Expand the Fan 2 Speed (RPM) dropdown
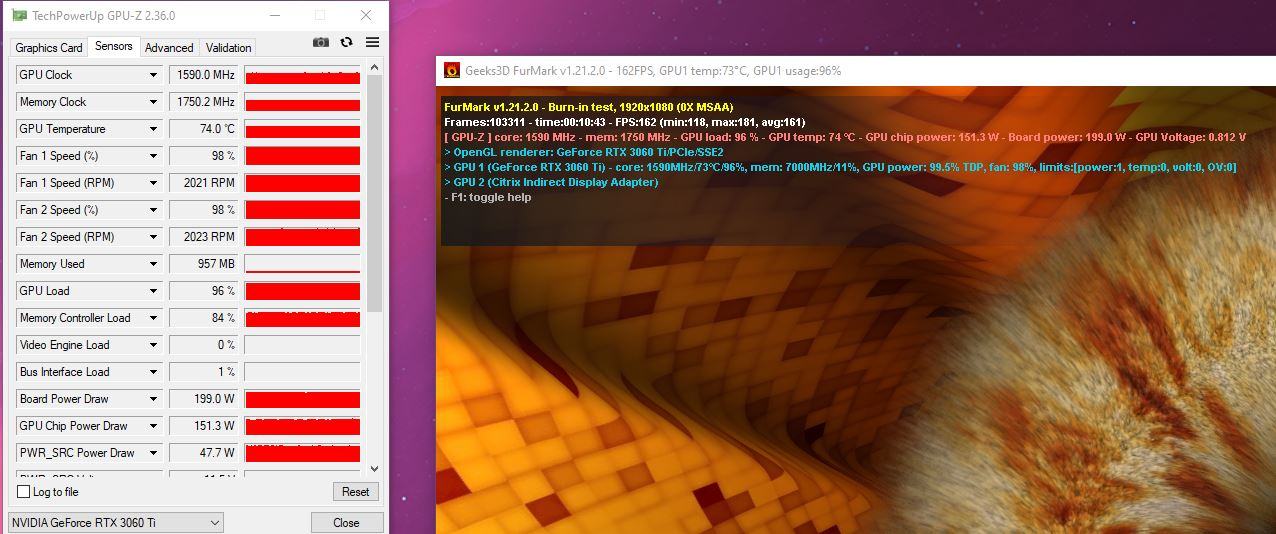The image size is (1276, 534). click(x=153, y=237)
